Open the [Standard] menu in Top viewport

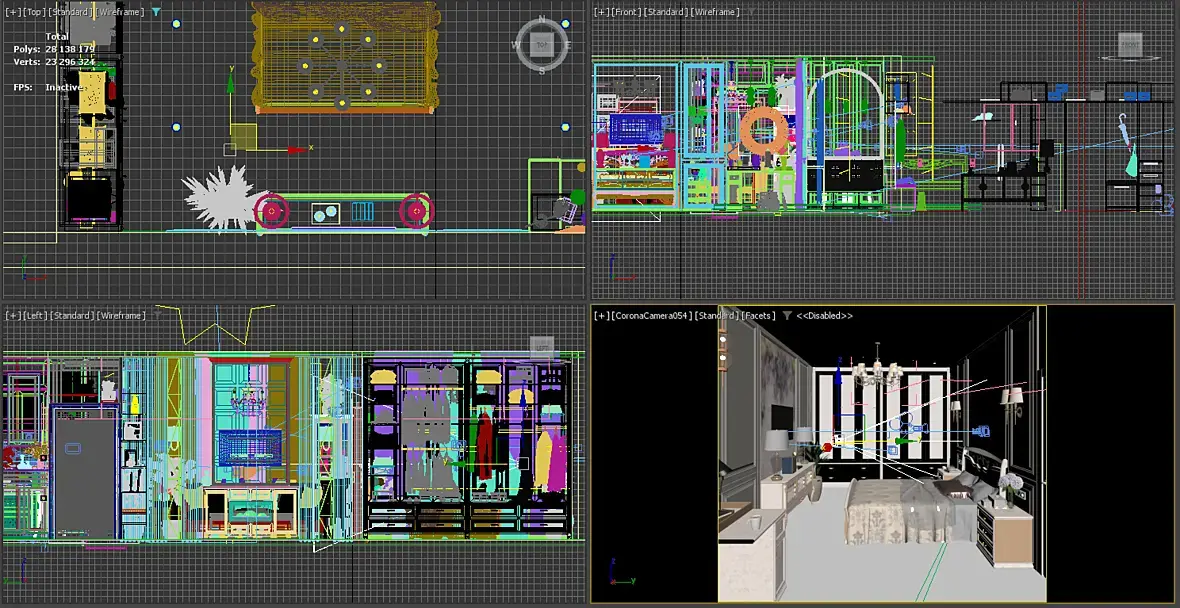pos(71,12)
